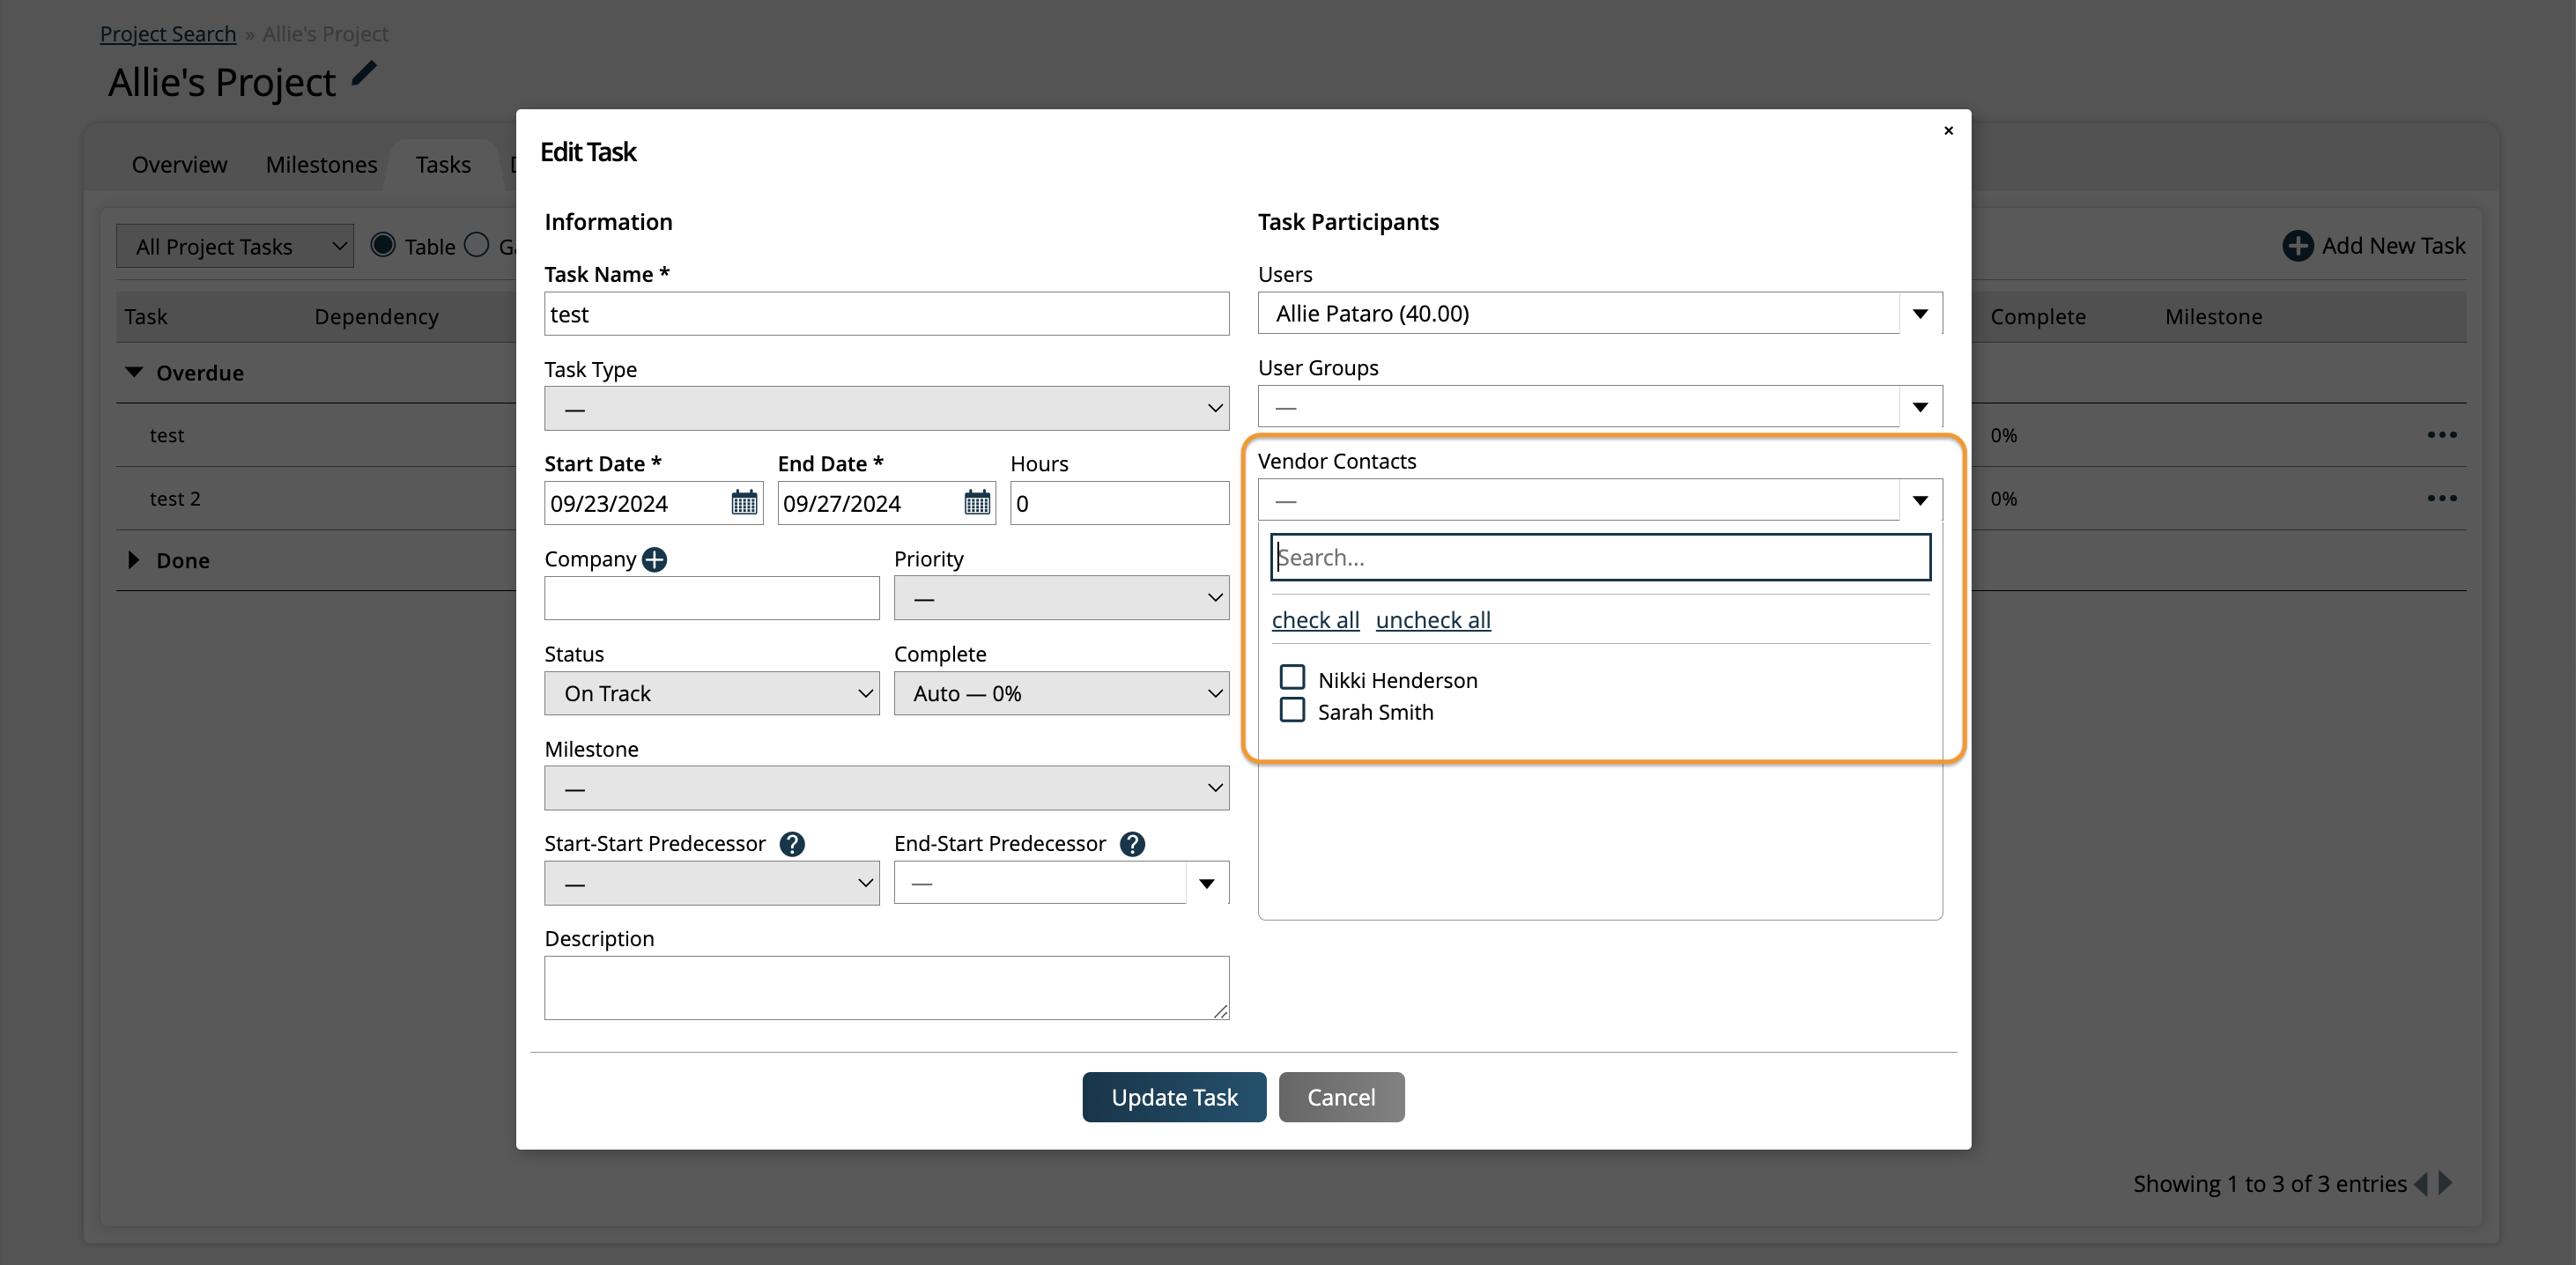2576x1265 pixels.
Task: Open the Task Type dropdown
Action: pyautogui.click(x=886, y=408)
